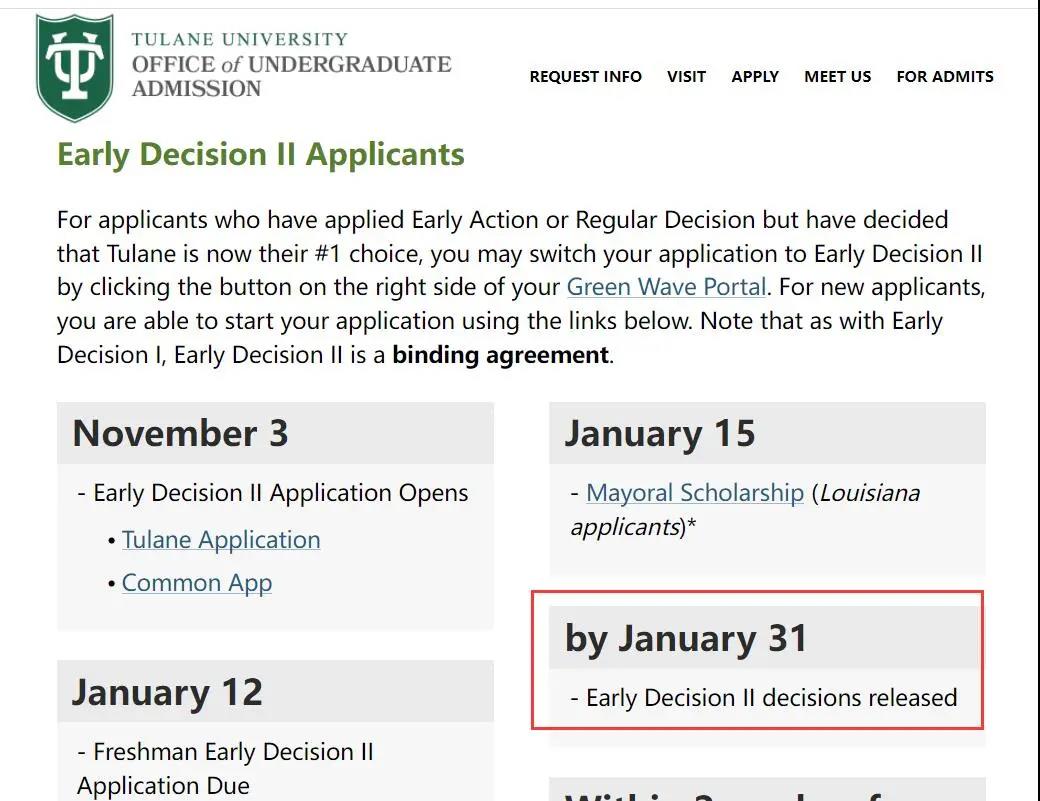
Task: Click the January 12 date heading
Action: pos(167,692)
